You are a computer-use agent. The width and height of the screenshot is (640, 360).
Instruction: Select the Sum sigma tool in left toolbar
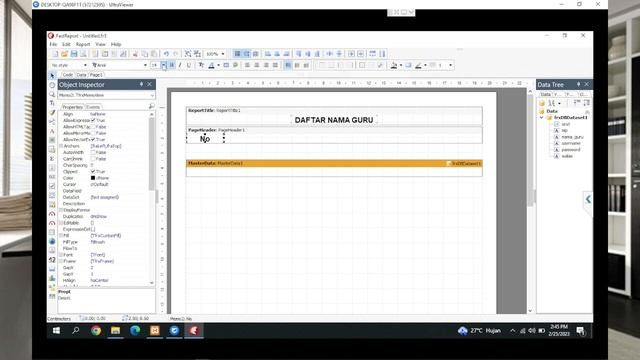pos(52,158)
